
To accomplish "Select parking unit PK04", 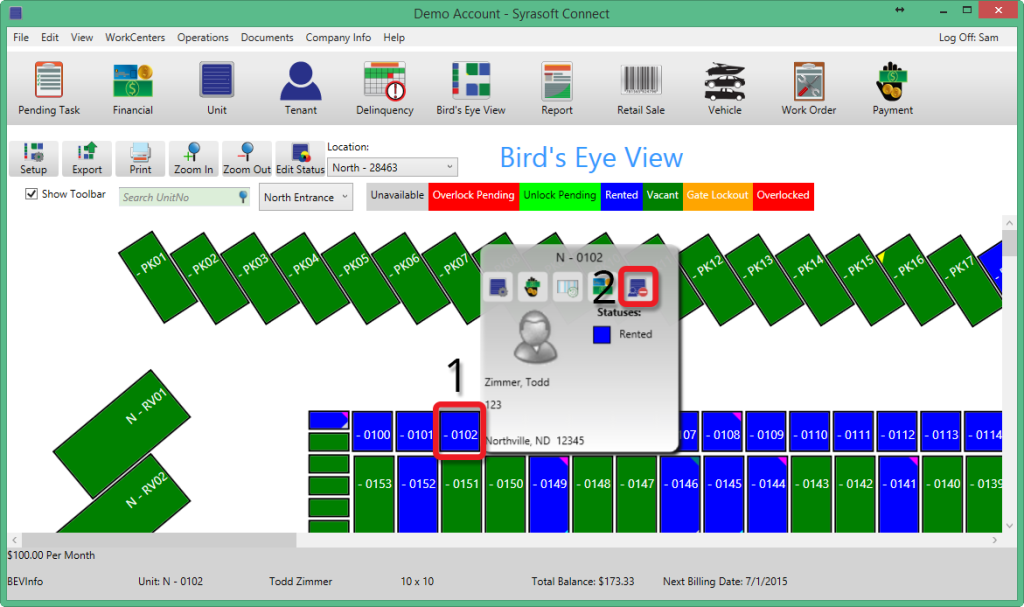I will (x=310, y=277).
